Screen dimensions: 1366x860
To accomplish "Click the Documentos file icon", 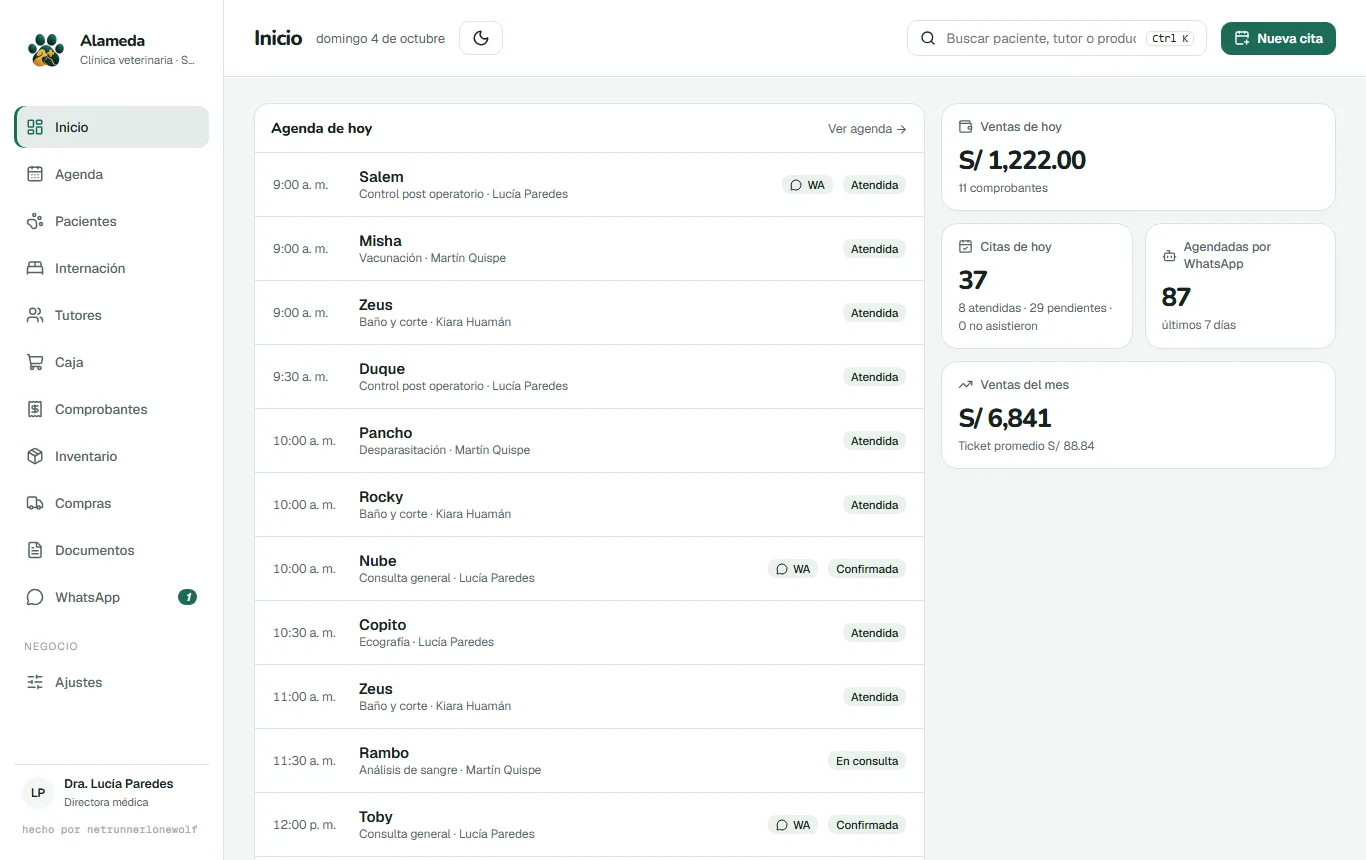I will [35, 550].
